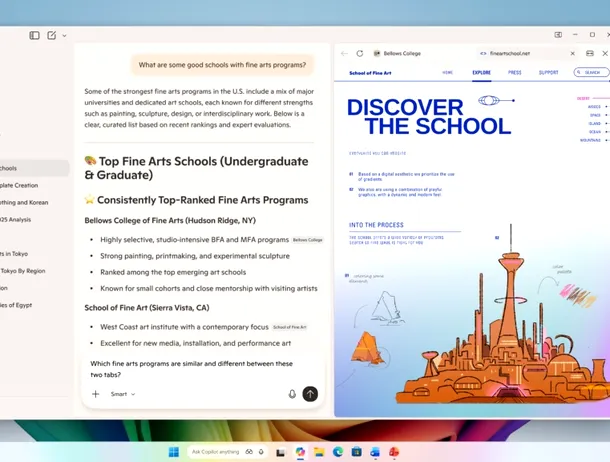This screenshot has height=462, width=610.
Task: Open the Smart mode dropdown
Action: (123, 394)
